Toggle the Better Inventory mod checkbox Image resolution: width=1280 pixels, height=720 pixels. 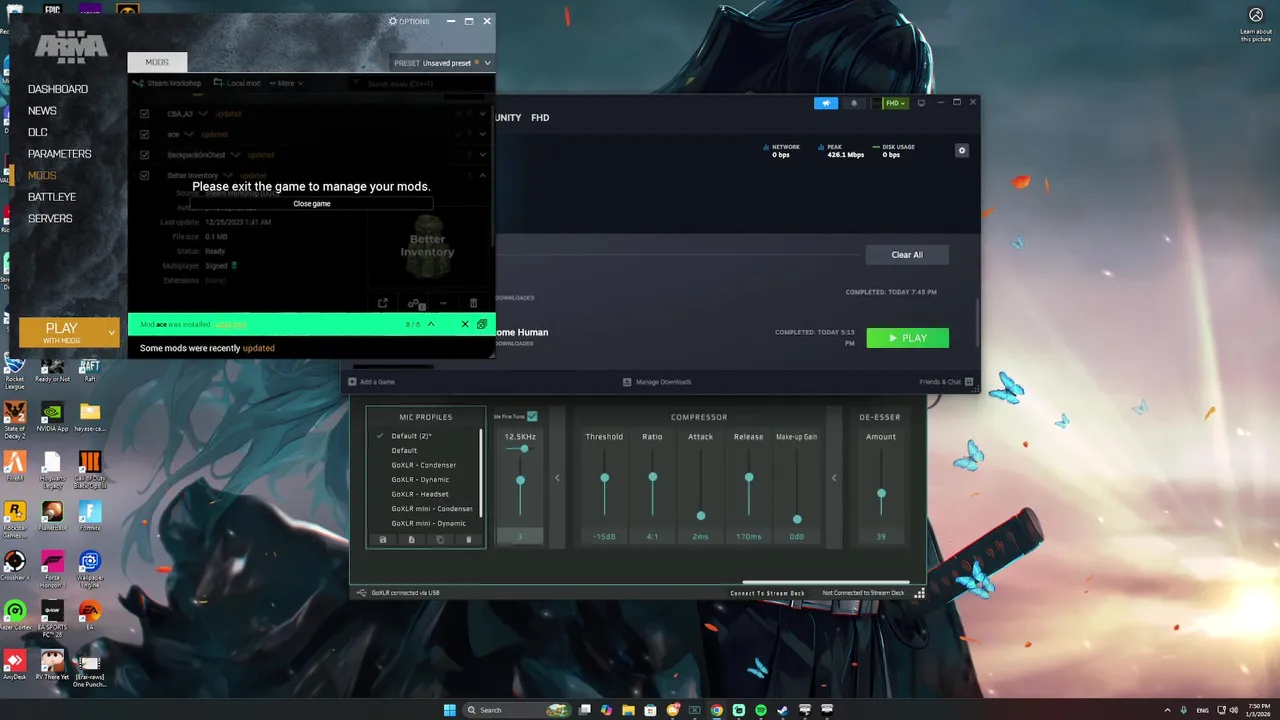click(x=145, y=175)
